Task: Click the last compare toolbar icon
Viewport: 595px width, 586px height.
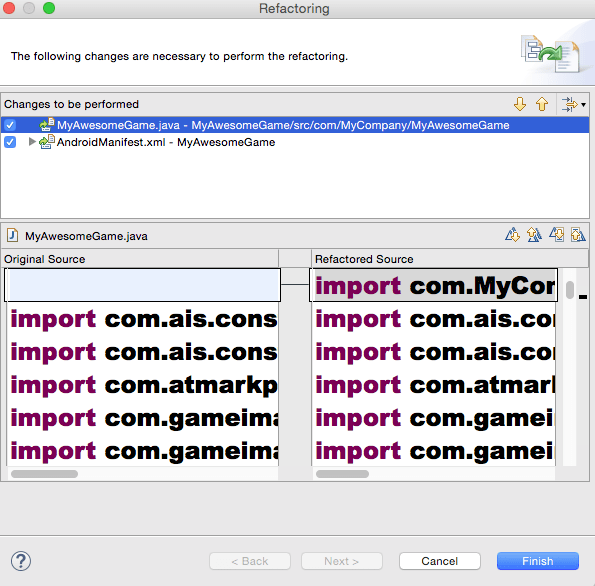Action: 578,235
